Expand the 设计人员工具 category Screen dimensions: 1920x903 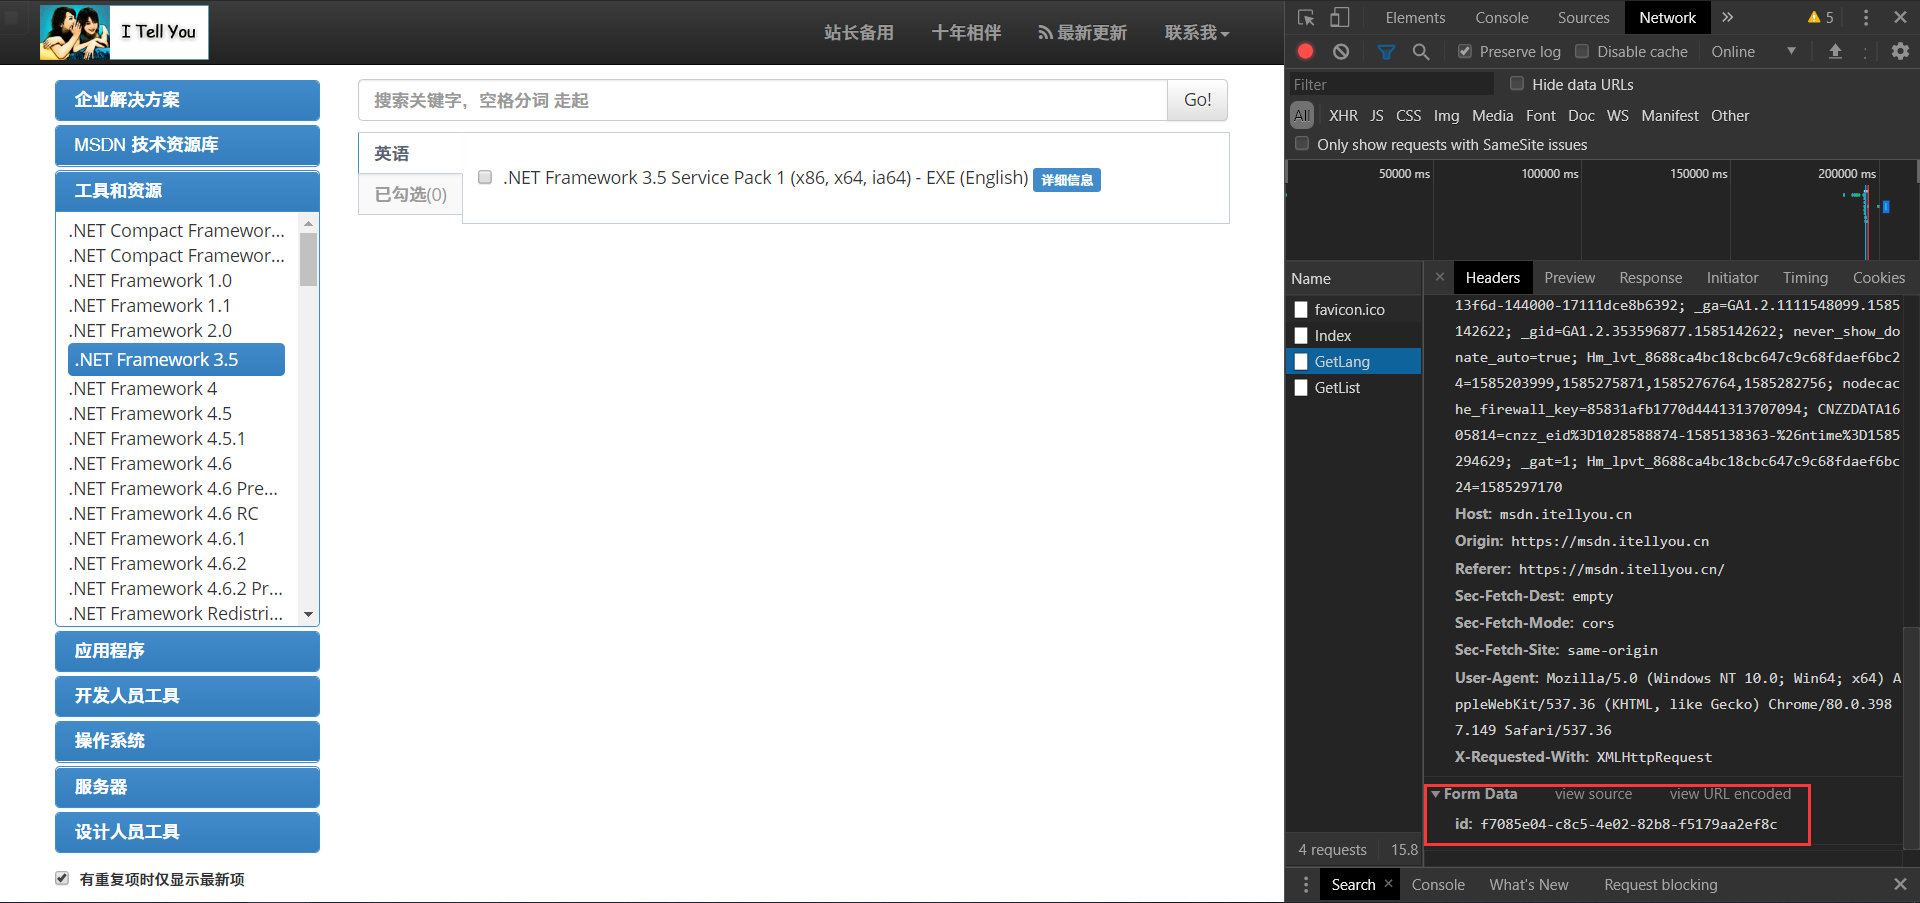click(x=187, y=832)
